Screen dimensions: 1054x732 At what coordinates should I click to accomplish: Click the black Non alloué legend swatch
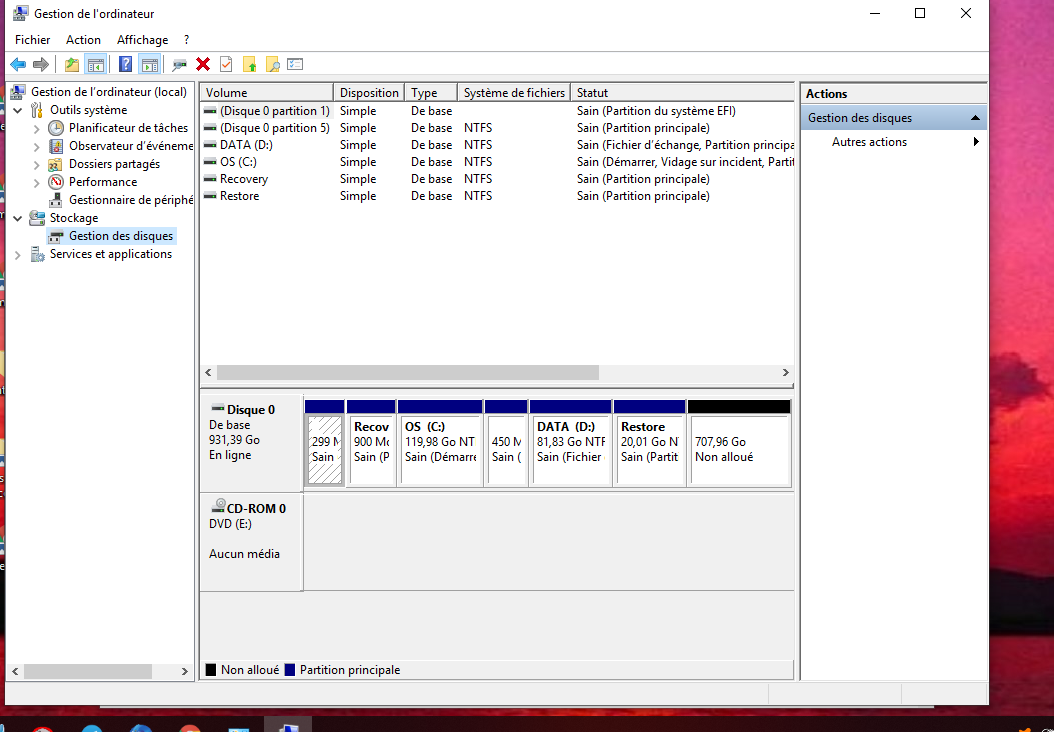(210, 670)
